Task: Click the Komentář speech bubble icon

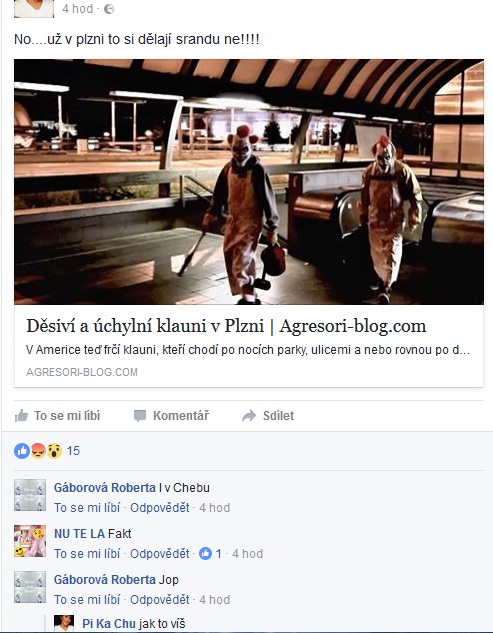Action: (140, 415)
